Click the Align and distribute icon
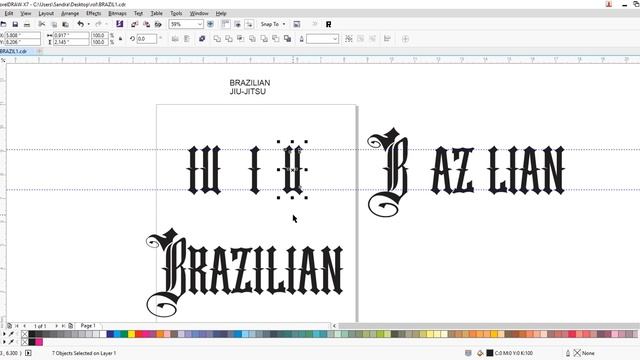Viewport: 640px width, 360px height. [387, 39]
